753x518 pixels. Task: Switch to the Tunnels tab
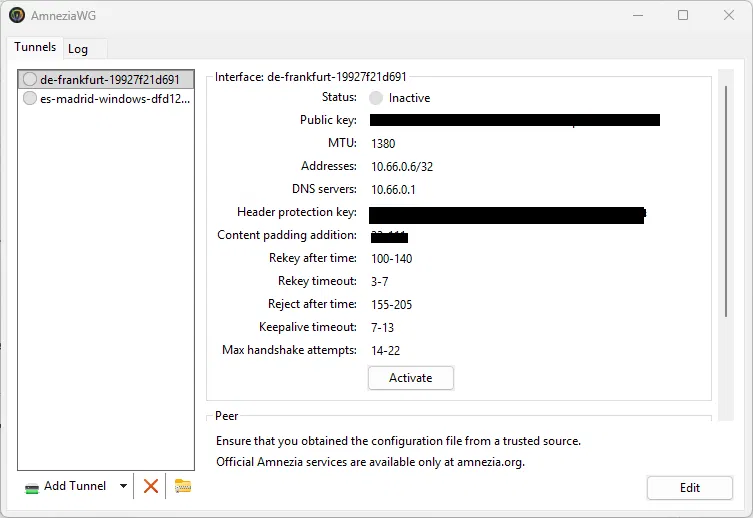pyautogui.click(x=35, y=47)
